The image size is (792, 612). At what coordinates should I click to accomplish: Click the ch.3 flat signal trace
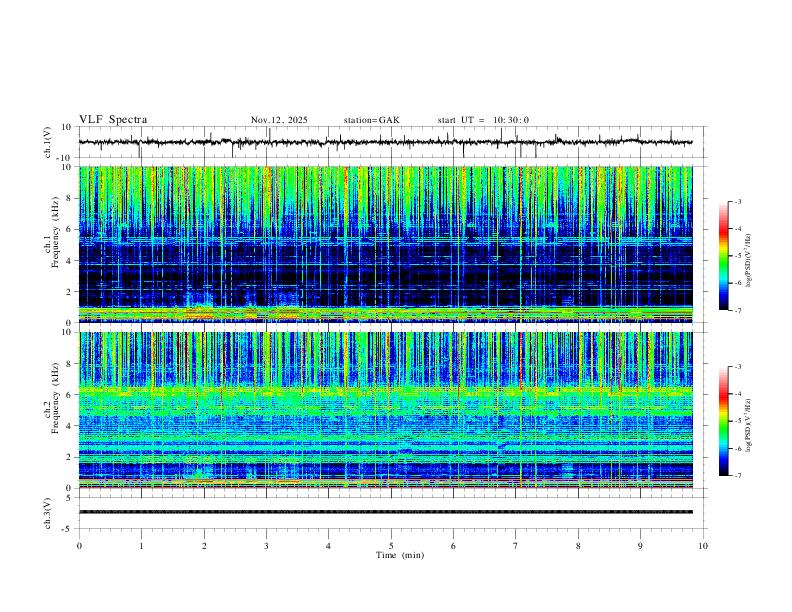pyautogui.click(x=386, y=512)
